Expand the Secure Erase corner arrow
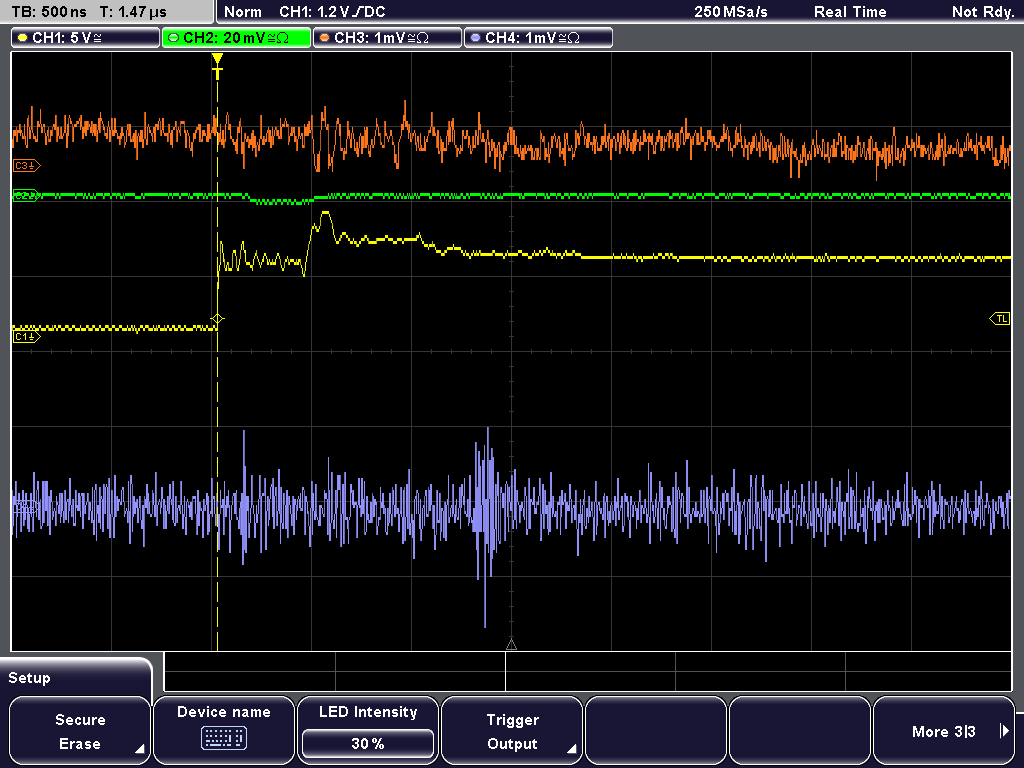 pyautogui.click(x=139, y=749)
